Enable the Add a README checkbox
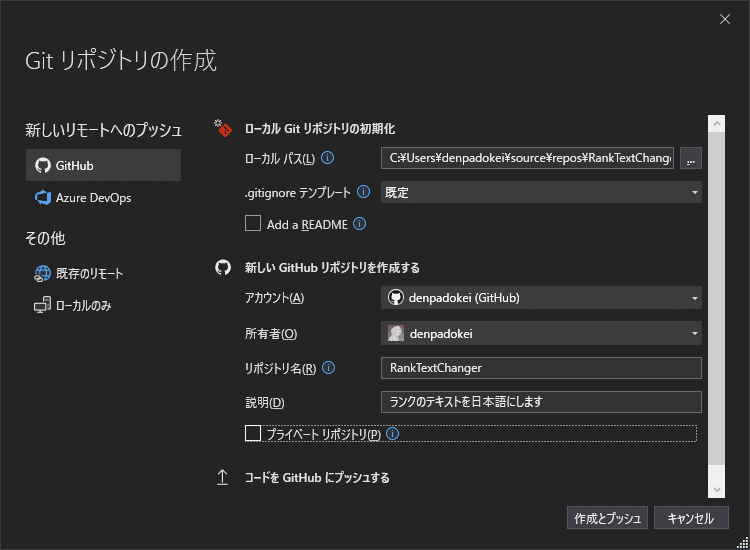This screenshot has width=750, height=550. tap(253, 223)
